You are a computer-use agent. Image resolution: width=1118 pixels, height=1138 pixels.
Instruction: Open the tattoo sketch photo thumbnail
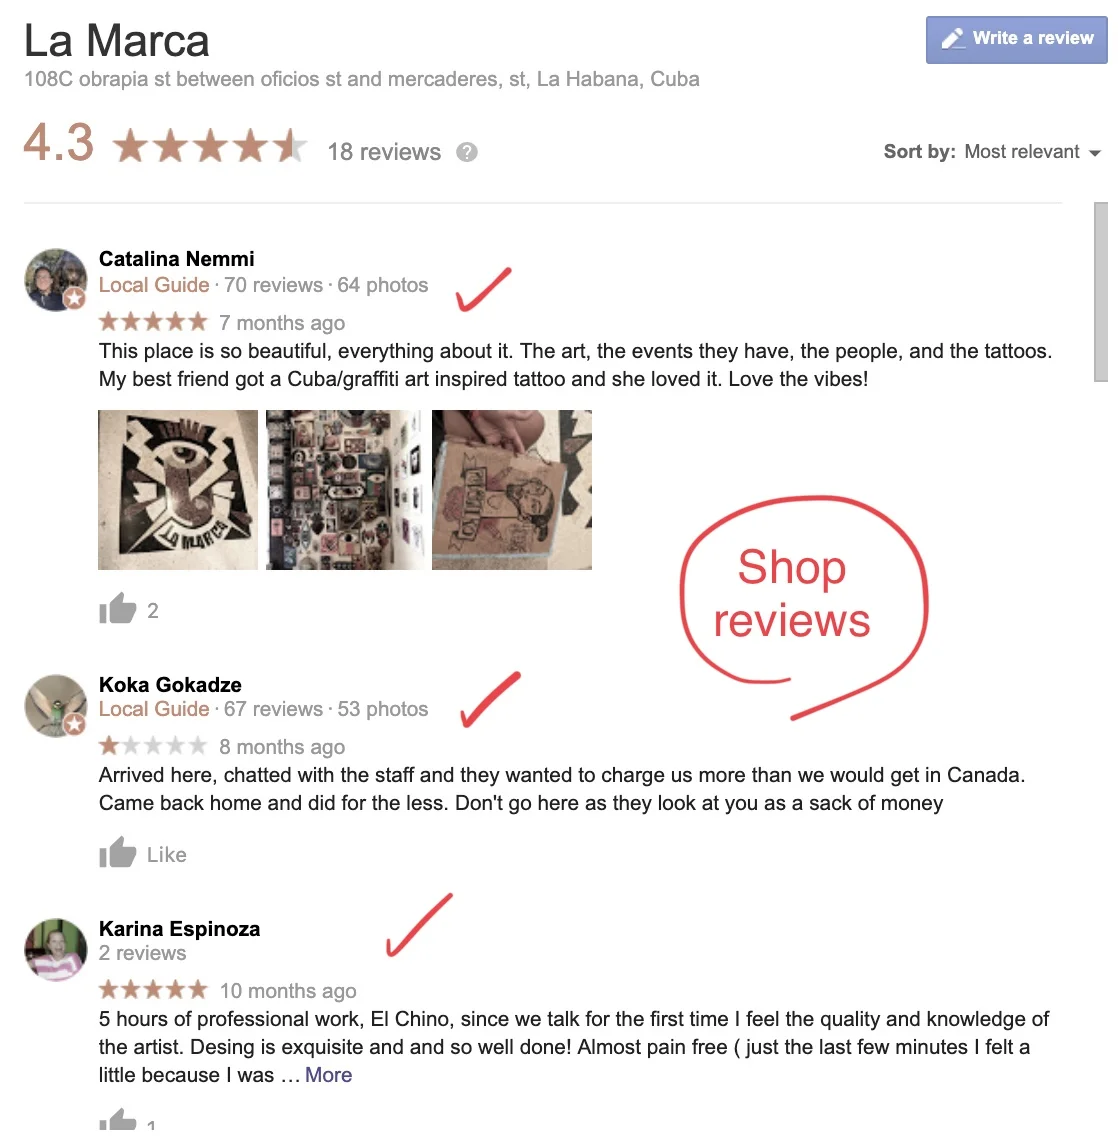pyautogui.click(x=512, y=490)
